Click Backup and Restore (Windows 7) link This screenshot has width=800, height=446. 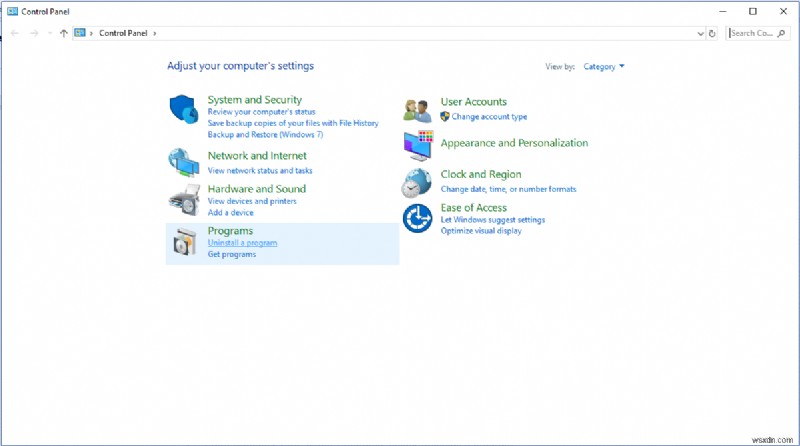point(265,134)
